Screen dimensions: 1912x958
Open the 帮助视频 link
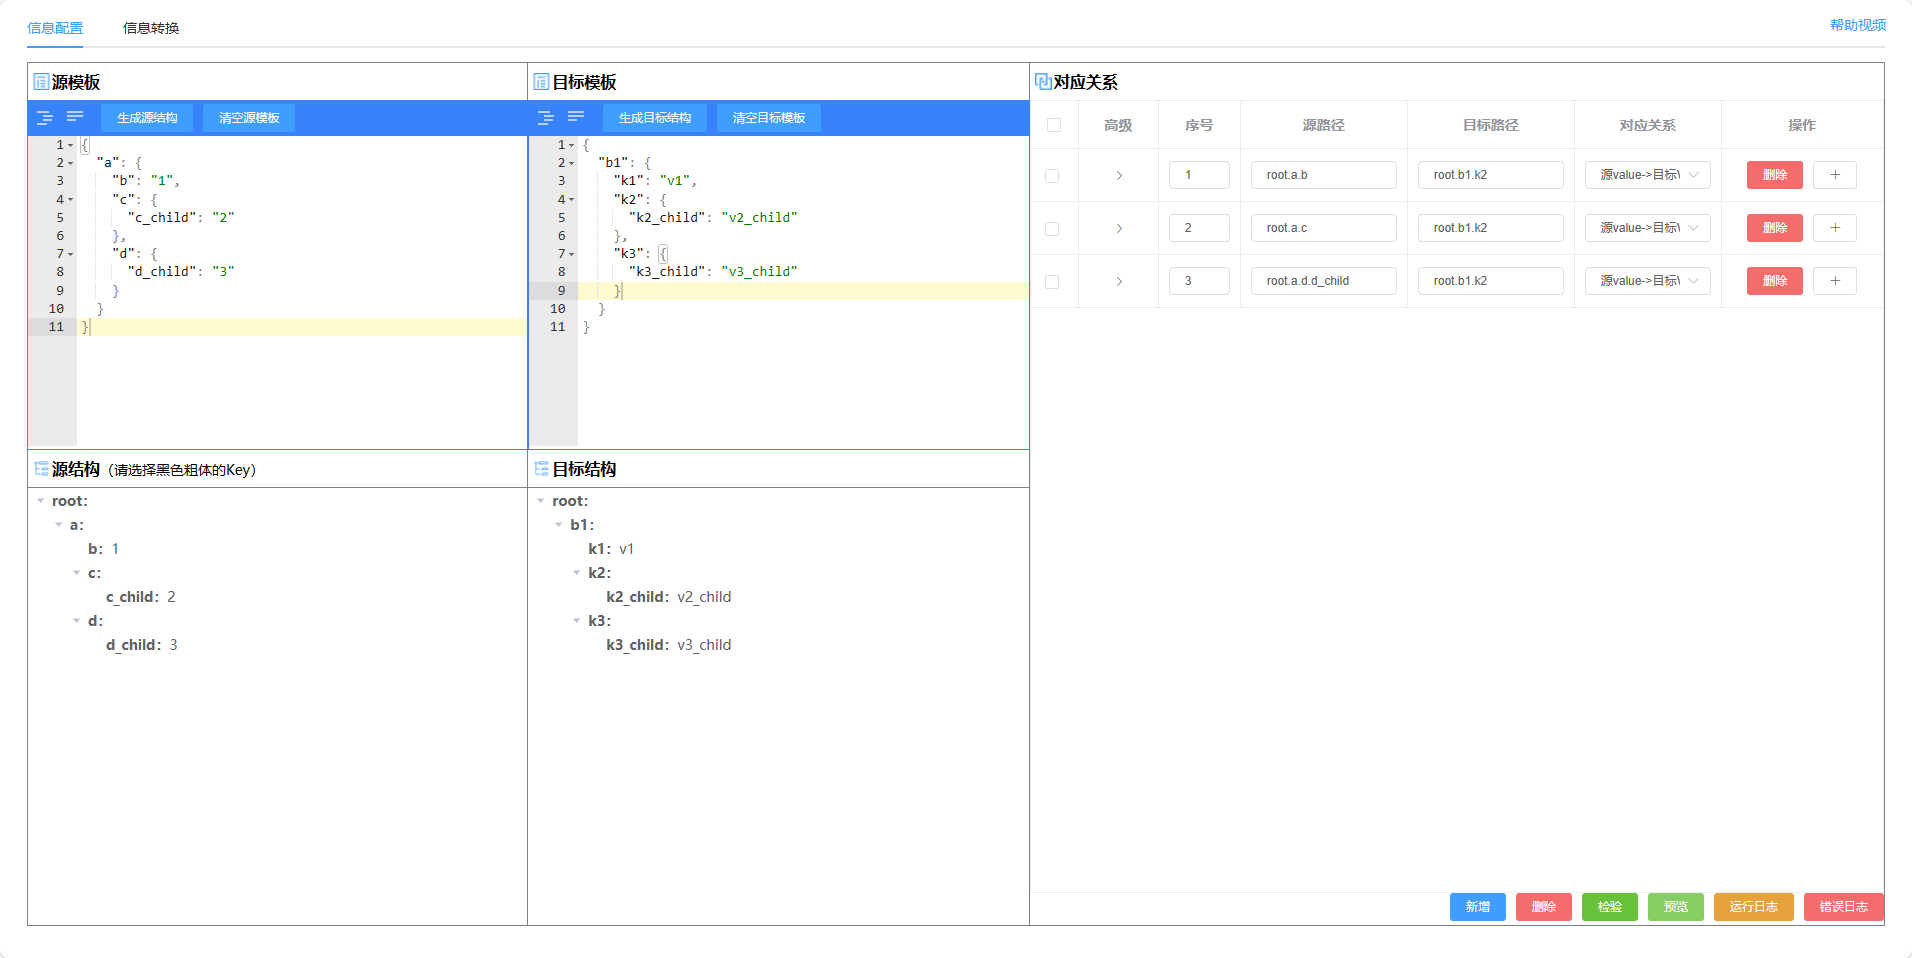click(x=1857, y=25)
